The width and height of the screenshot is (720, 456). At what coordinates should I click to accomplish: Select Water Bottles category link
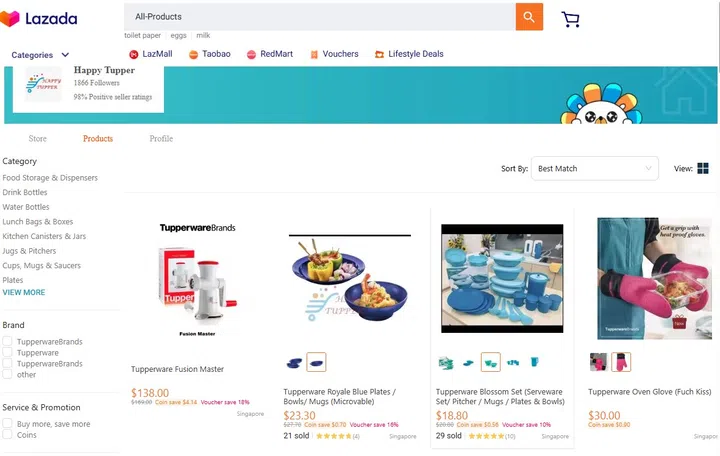pyautogui.click(x=26, y=207)
